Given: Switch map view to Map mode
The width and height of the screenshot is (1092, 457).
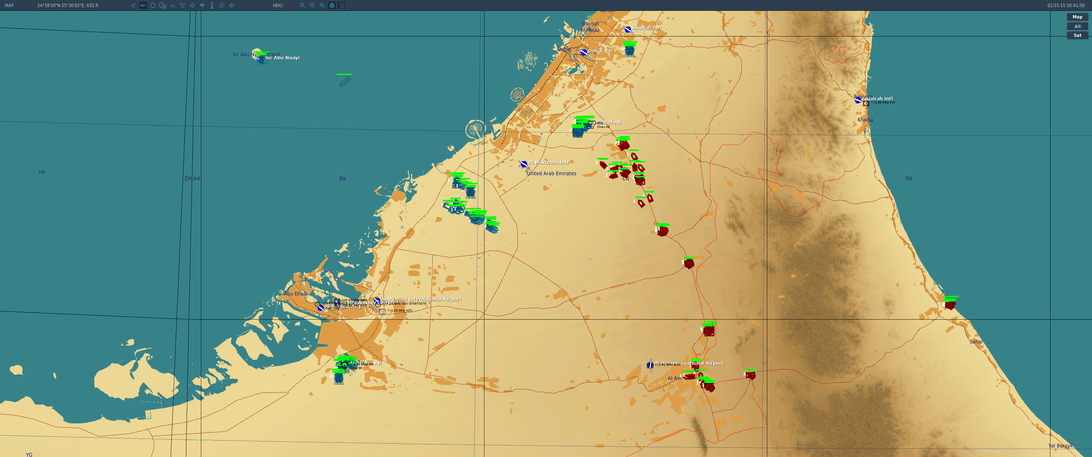Looking at the screenshot, I should 1077,17.
